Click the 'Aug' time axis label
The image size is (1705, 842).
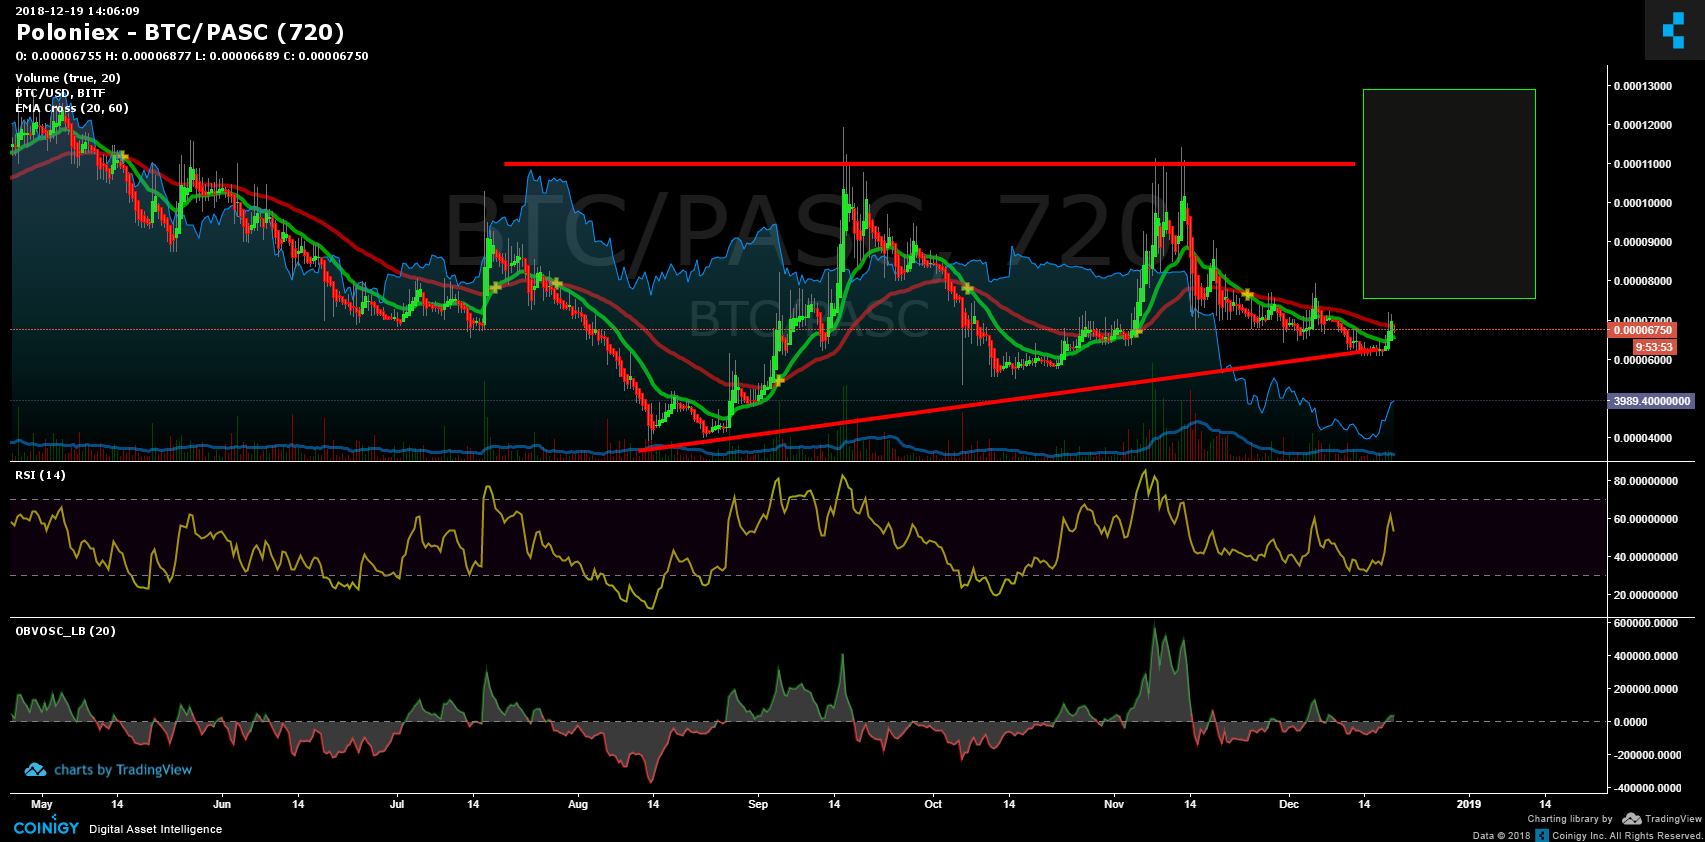[578, 804]
